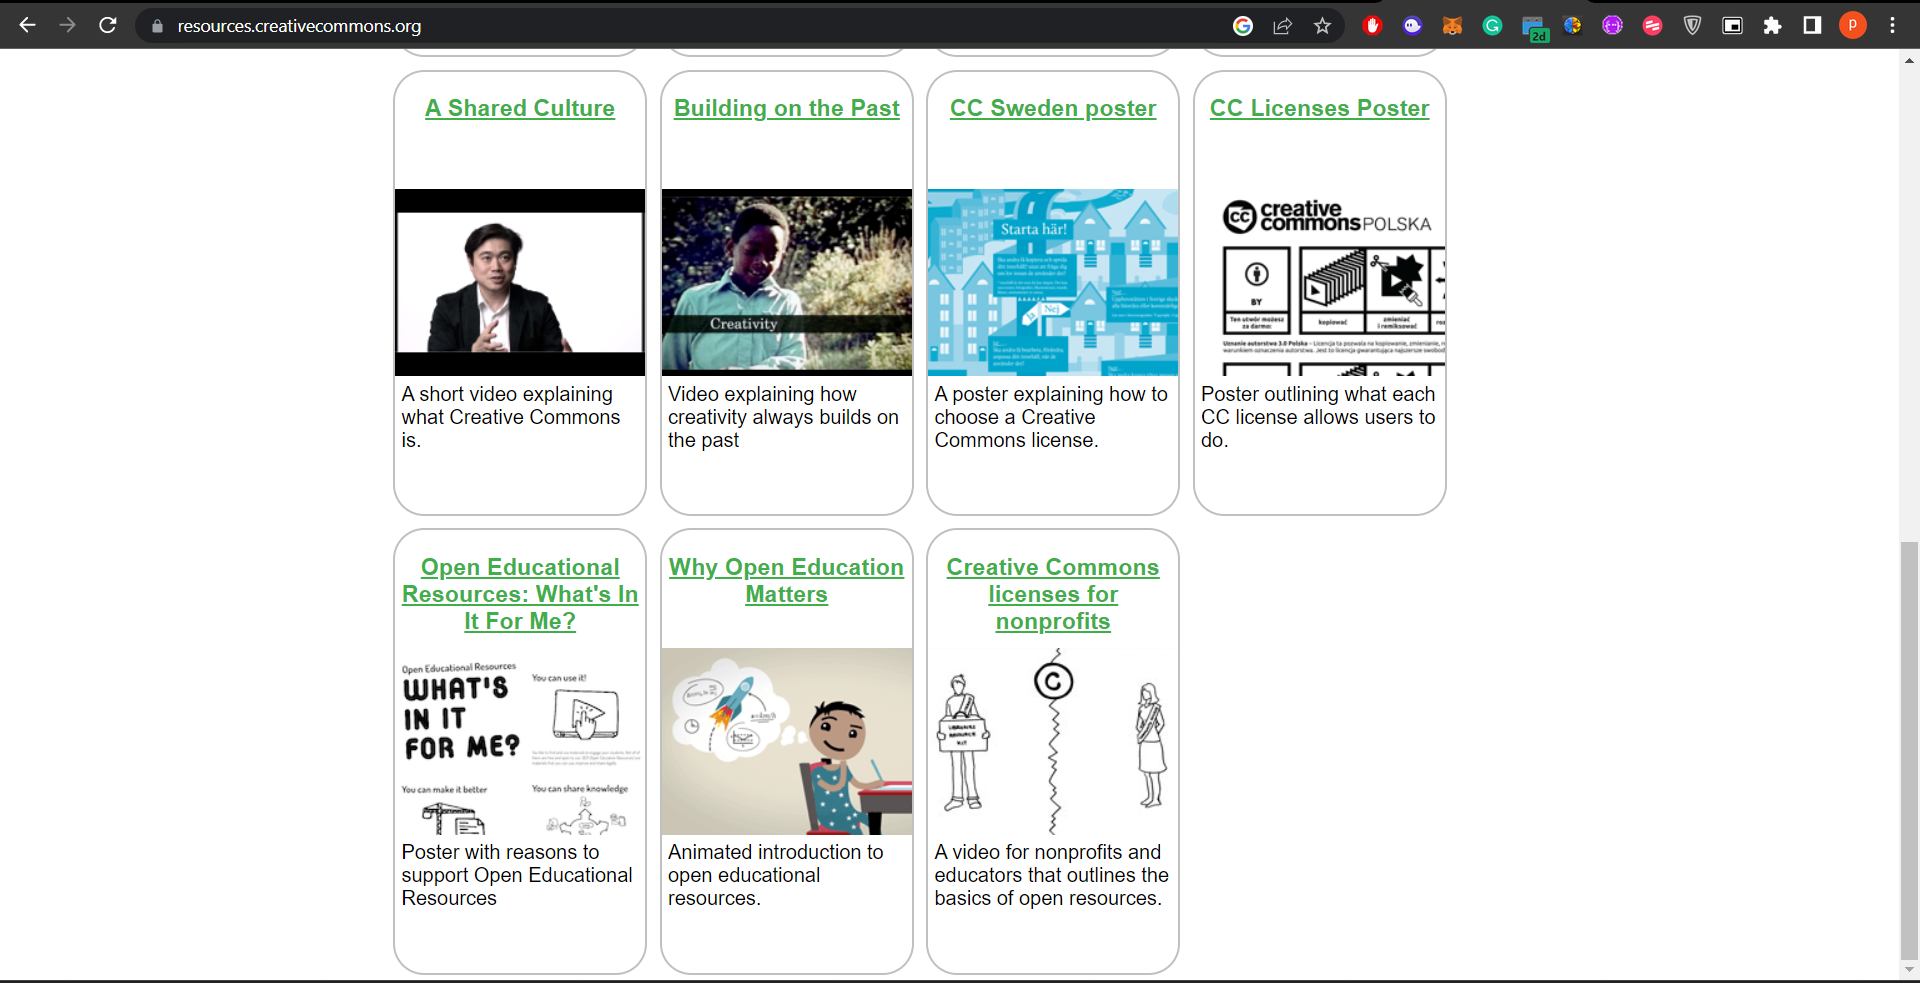The width and height of the screenshot is (1920, 983).
Task: Bookmark this page with star
Action: pyautogui.click(x=1323, y=26)
